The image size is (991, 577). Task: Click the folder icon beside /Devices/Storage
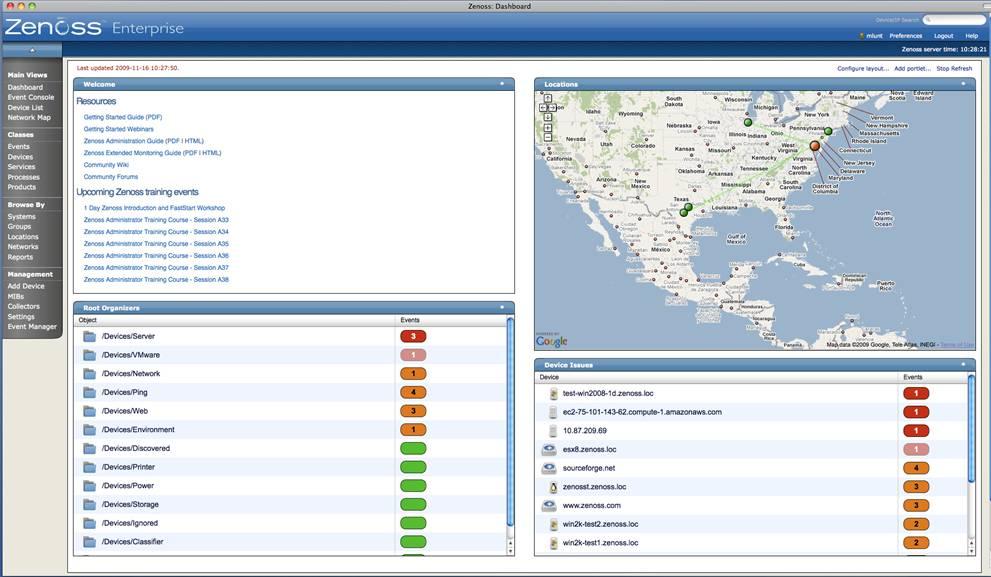tap(89, 504)
